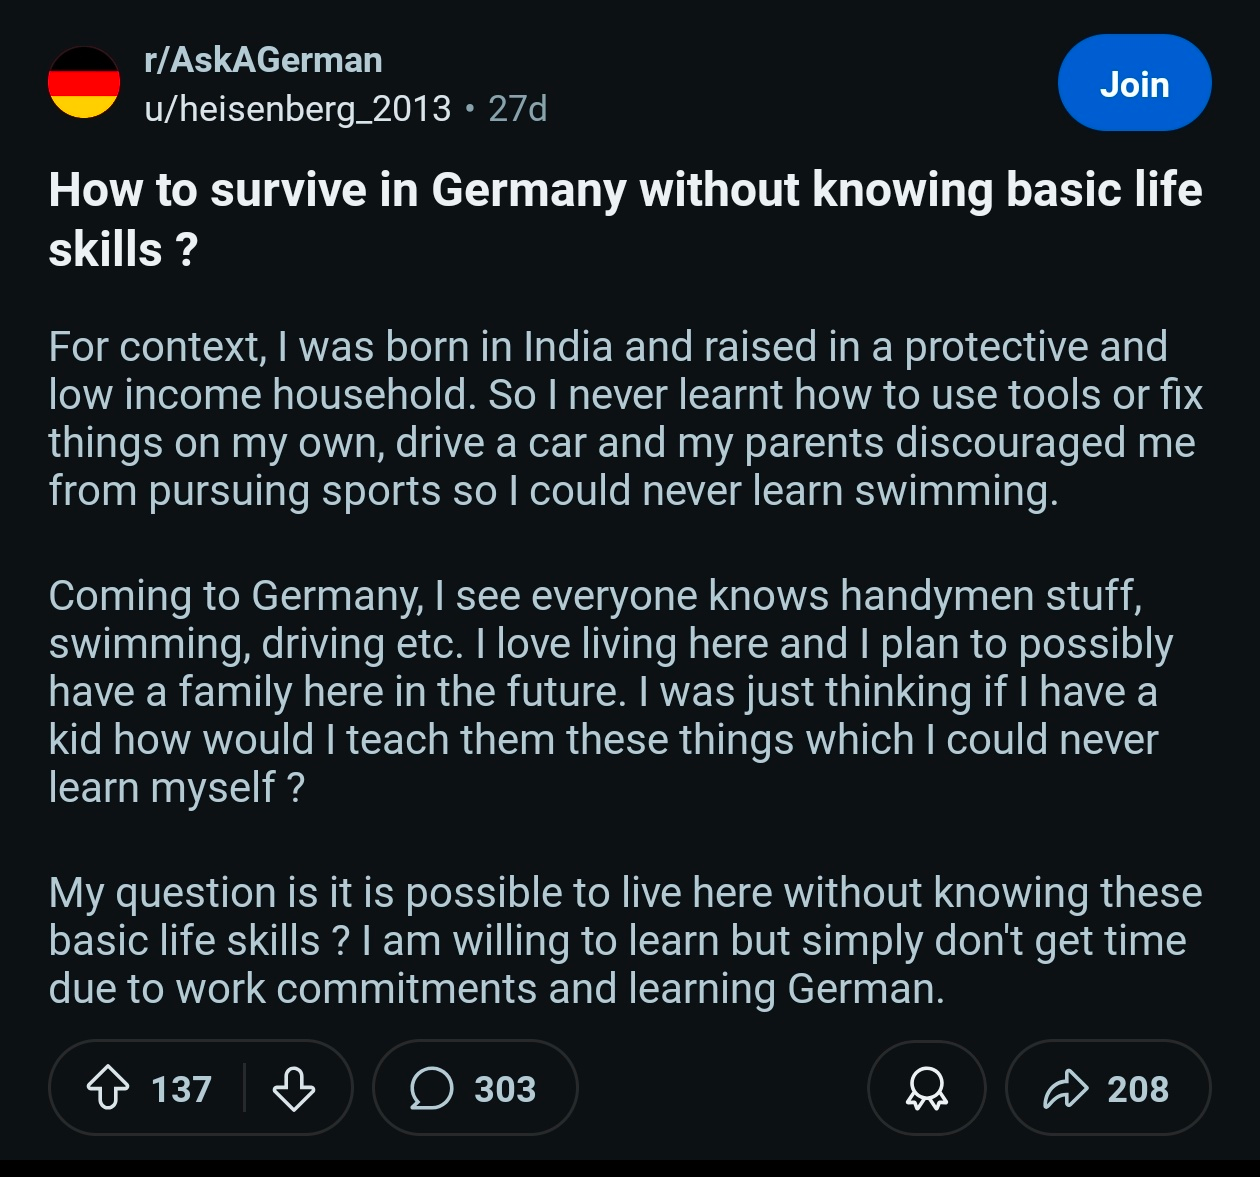Open the post title about surviving in Germany

625,219
